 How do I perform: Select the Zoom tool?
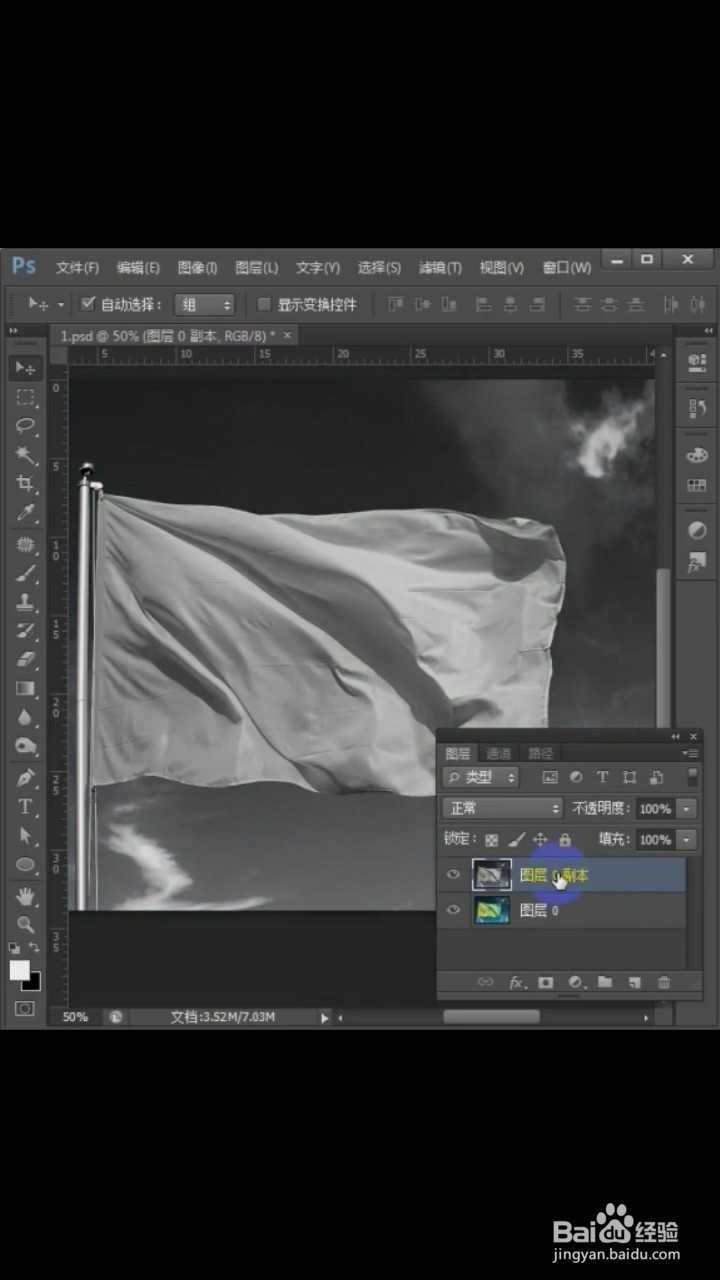click(25, 925)
